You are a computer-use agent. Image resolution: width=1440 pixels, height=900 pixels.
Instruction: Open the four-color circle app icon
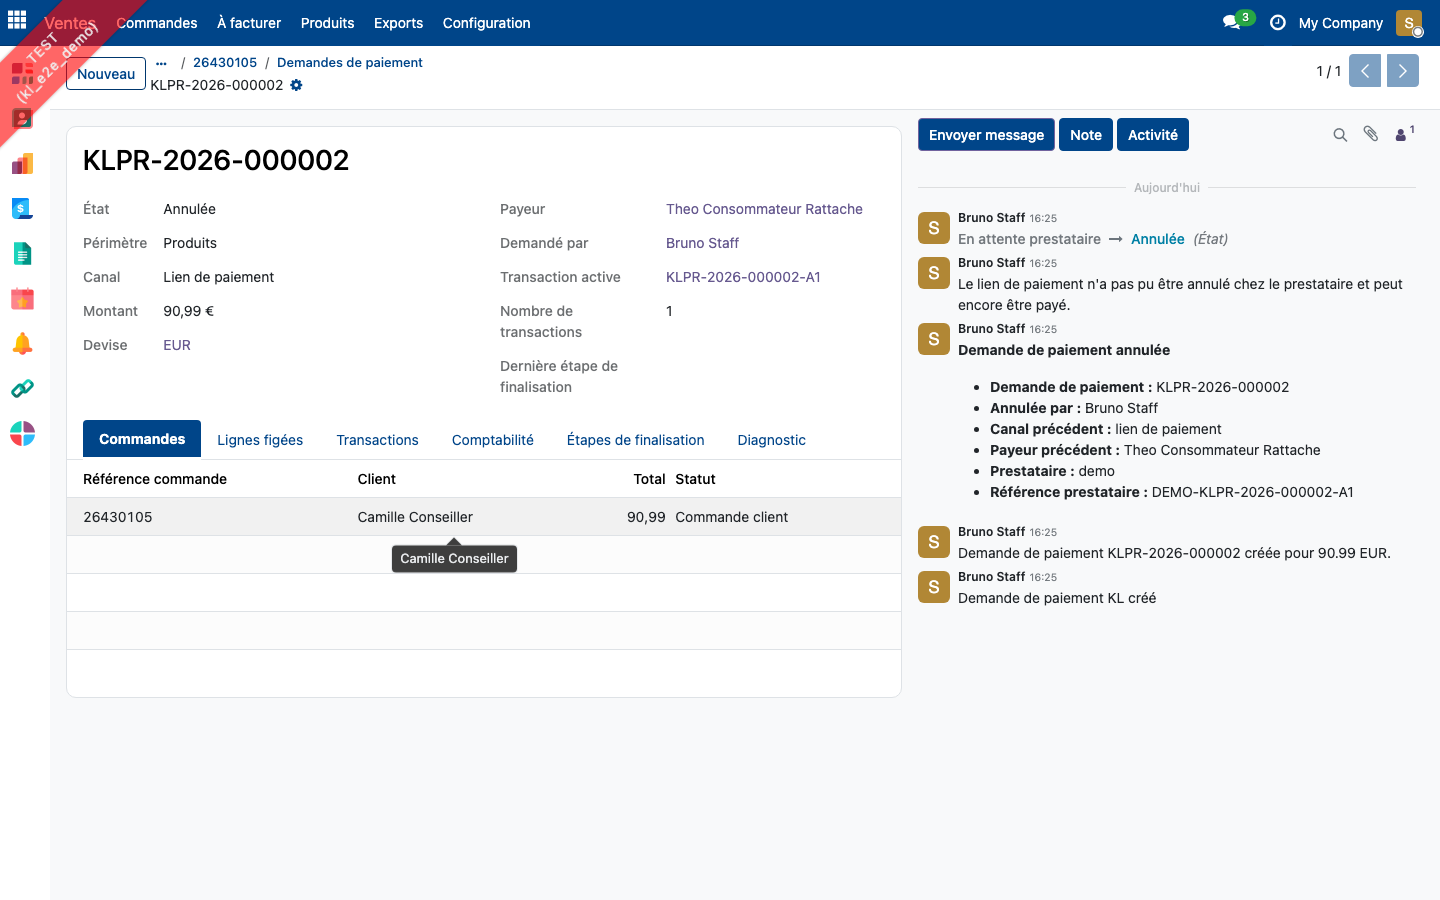click(x=22, y=433)
